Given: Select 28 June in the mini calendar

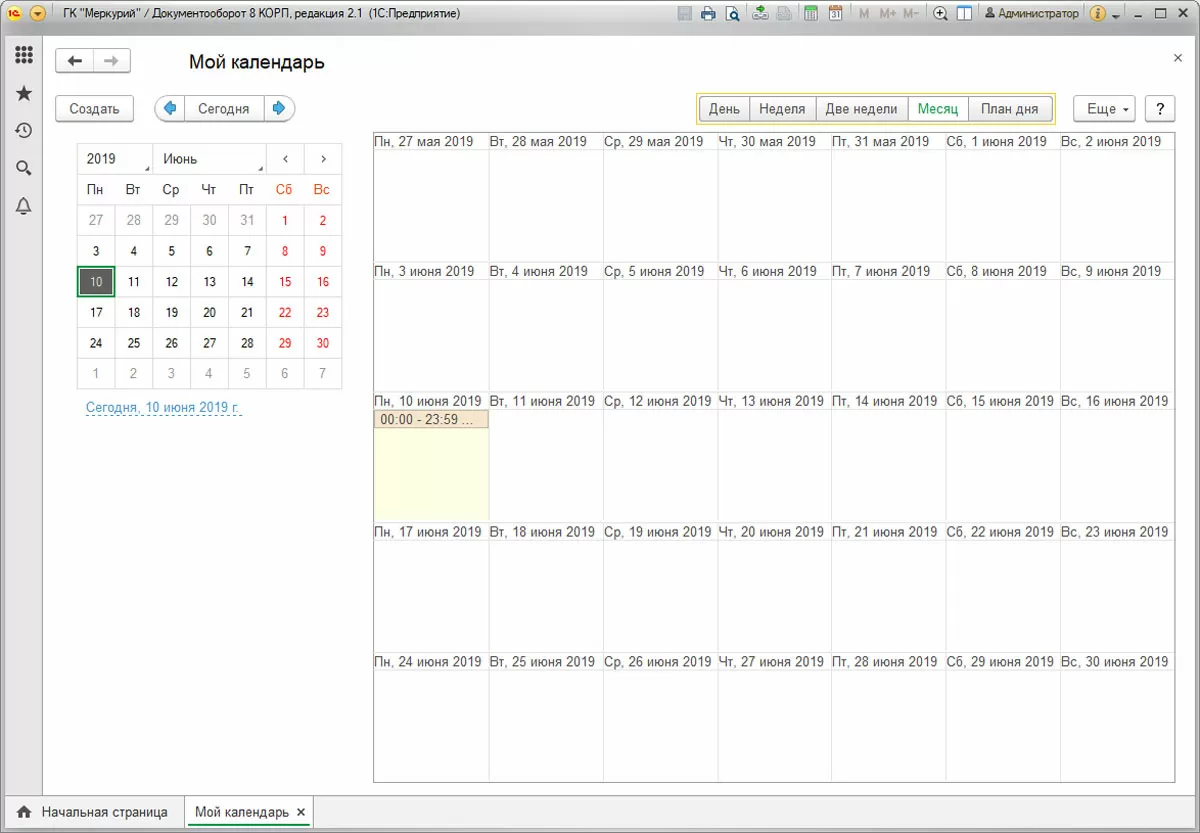Looking at the screenshot, I should [x=247, y=343].
